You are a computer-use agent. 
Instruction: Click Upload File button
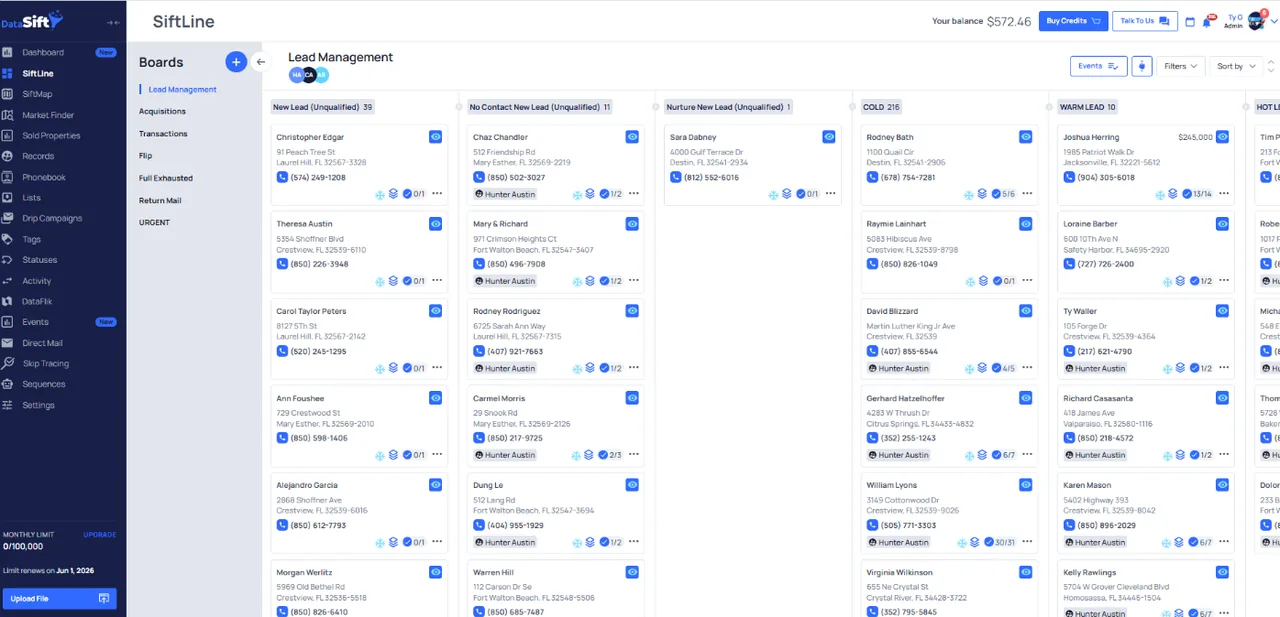59,598
